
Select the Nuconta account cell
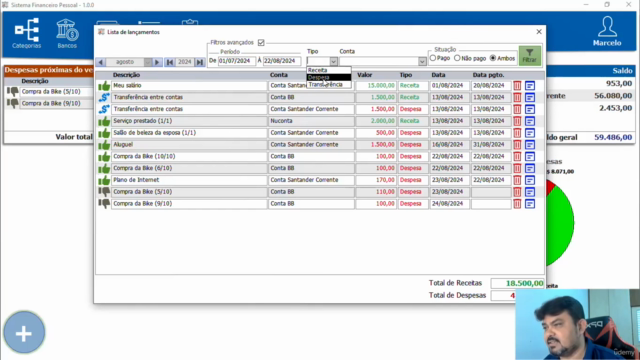(x=311, y=121)
